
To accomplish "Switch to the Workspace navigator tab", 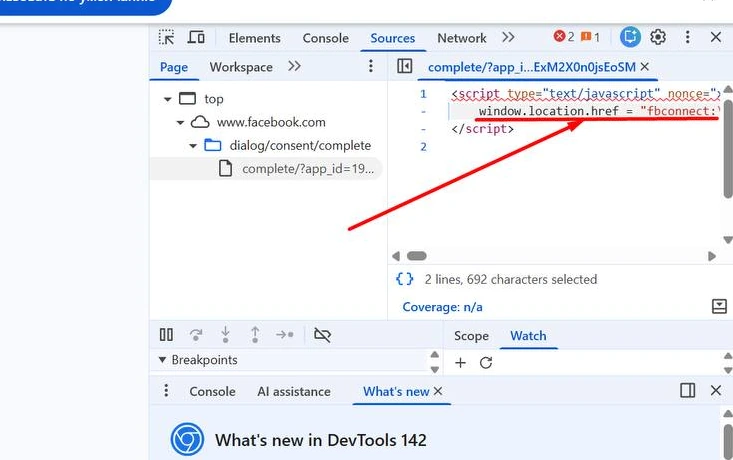I will coord(241,67).
